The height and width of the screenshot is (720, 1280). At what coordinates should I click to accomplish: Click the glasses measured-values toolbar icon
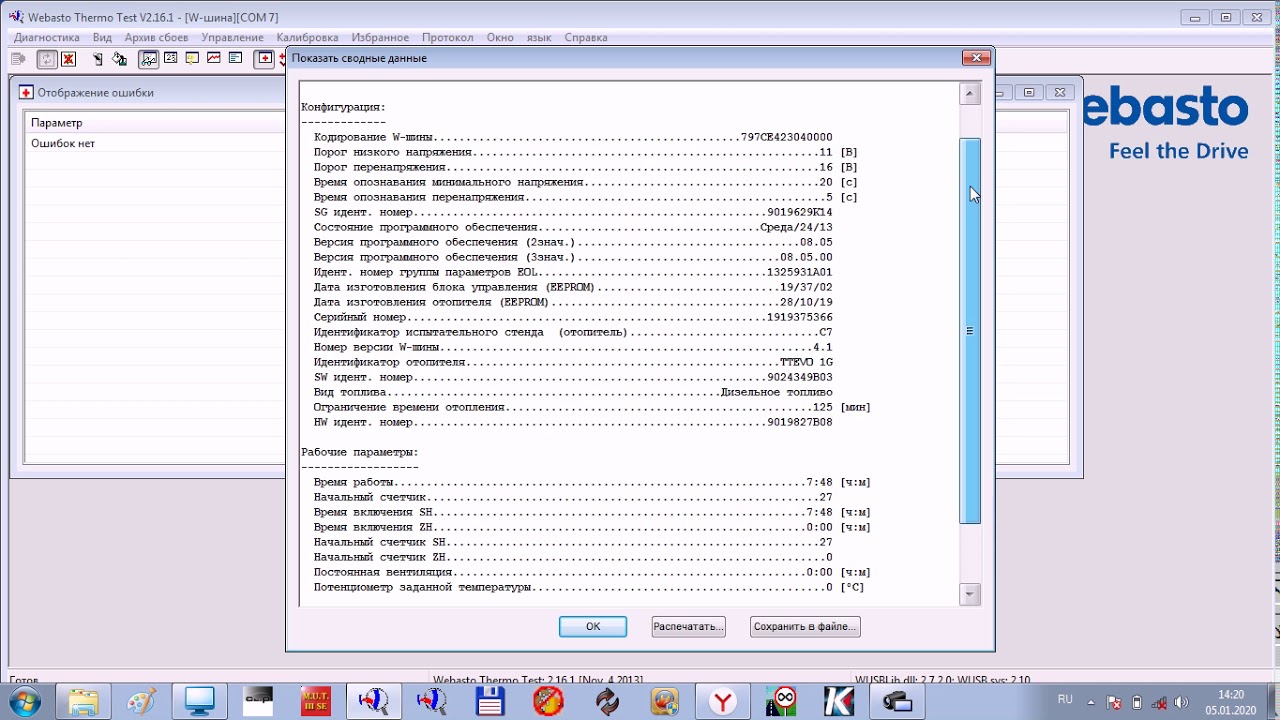tap(149, 59)
